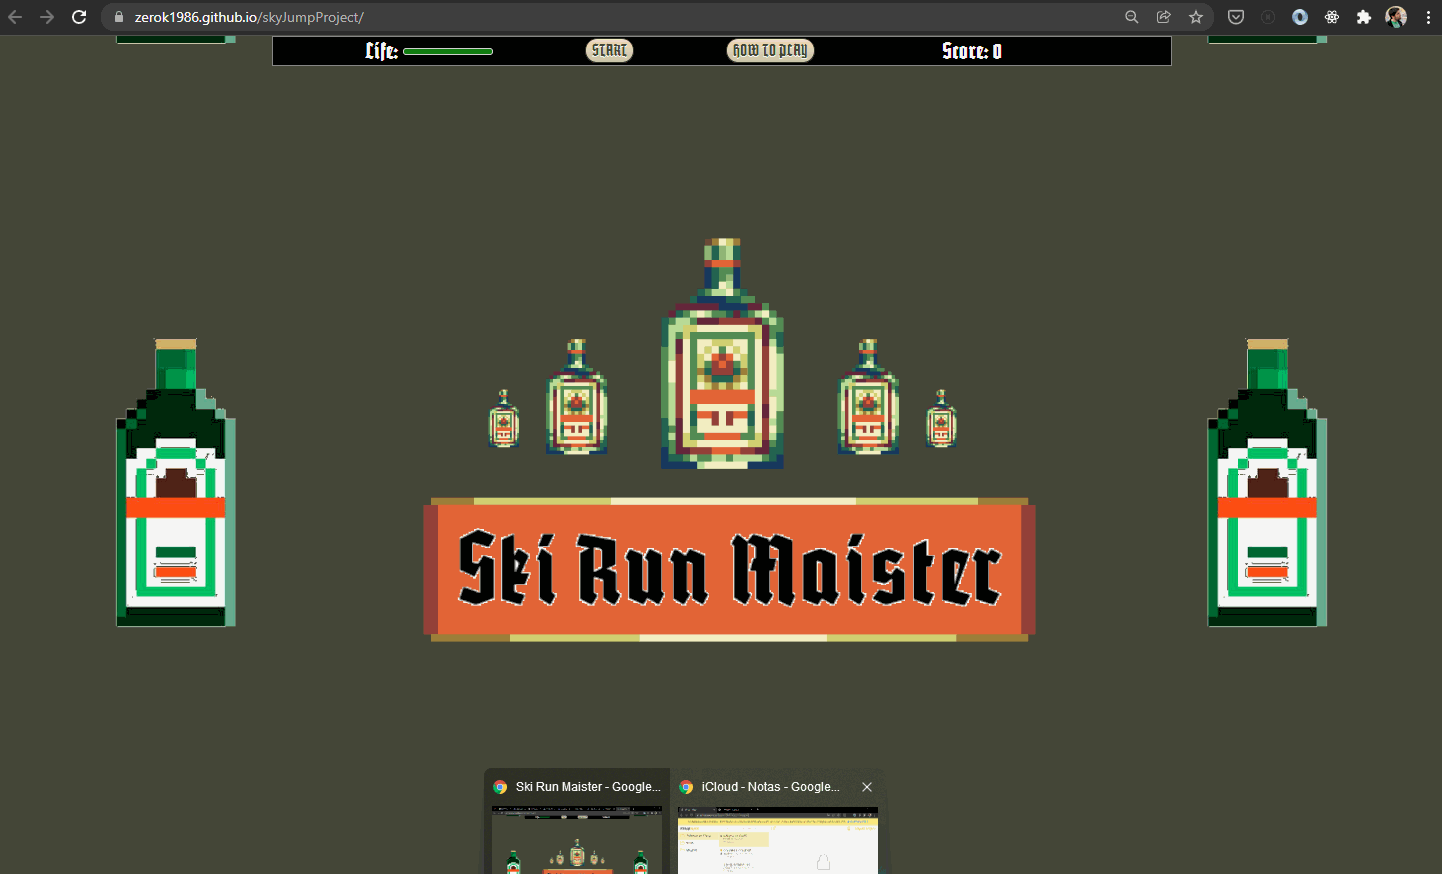This screenshot has width=1442, height=874.
Task: Open the Chrome profile avatar
Action: [1396, 17]
